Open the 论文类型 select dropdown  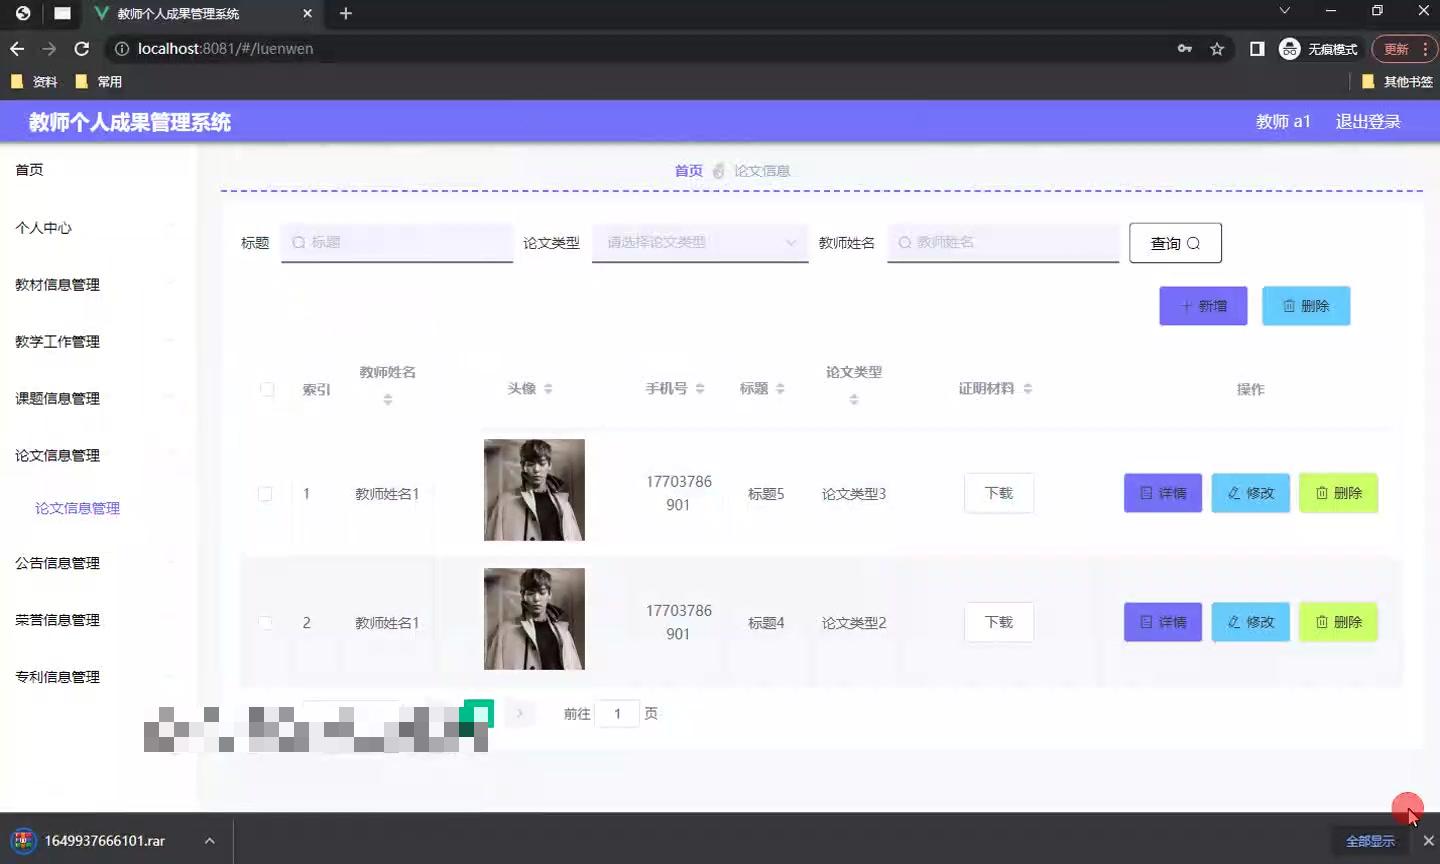(700, 242)
